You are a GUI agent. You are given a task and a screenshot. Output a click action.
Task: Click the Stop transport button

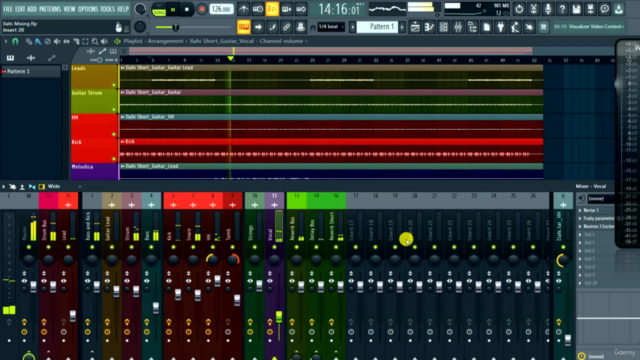click(x=187, y=9)
